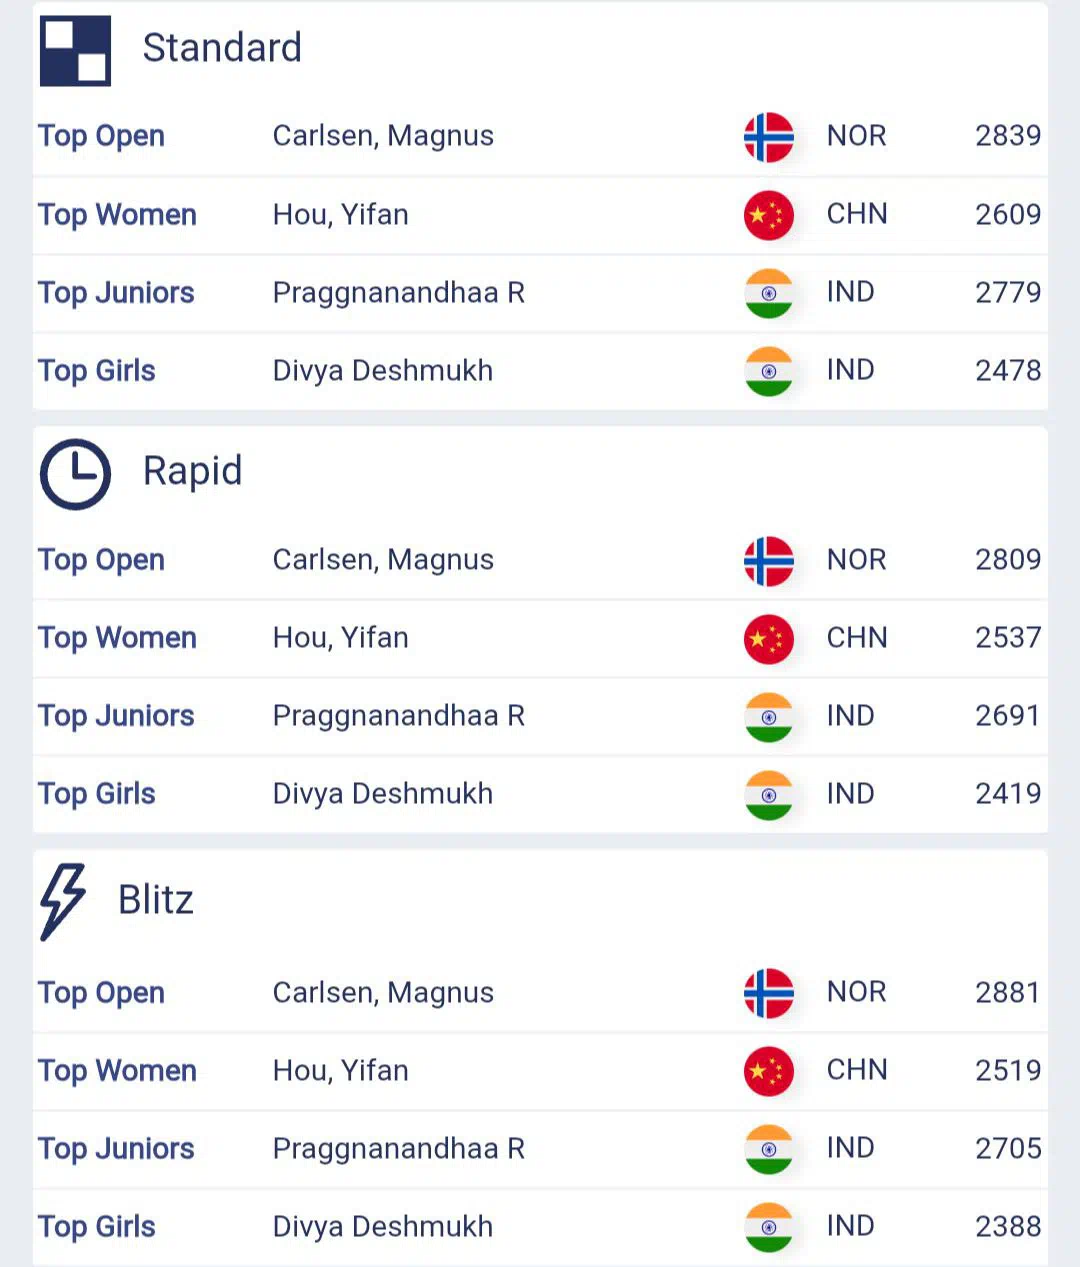Click India flag in Blitz Top Girls row

pyautogui.click(x=768, y=1227)
